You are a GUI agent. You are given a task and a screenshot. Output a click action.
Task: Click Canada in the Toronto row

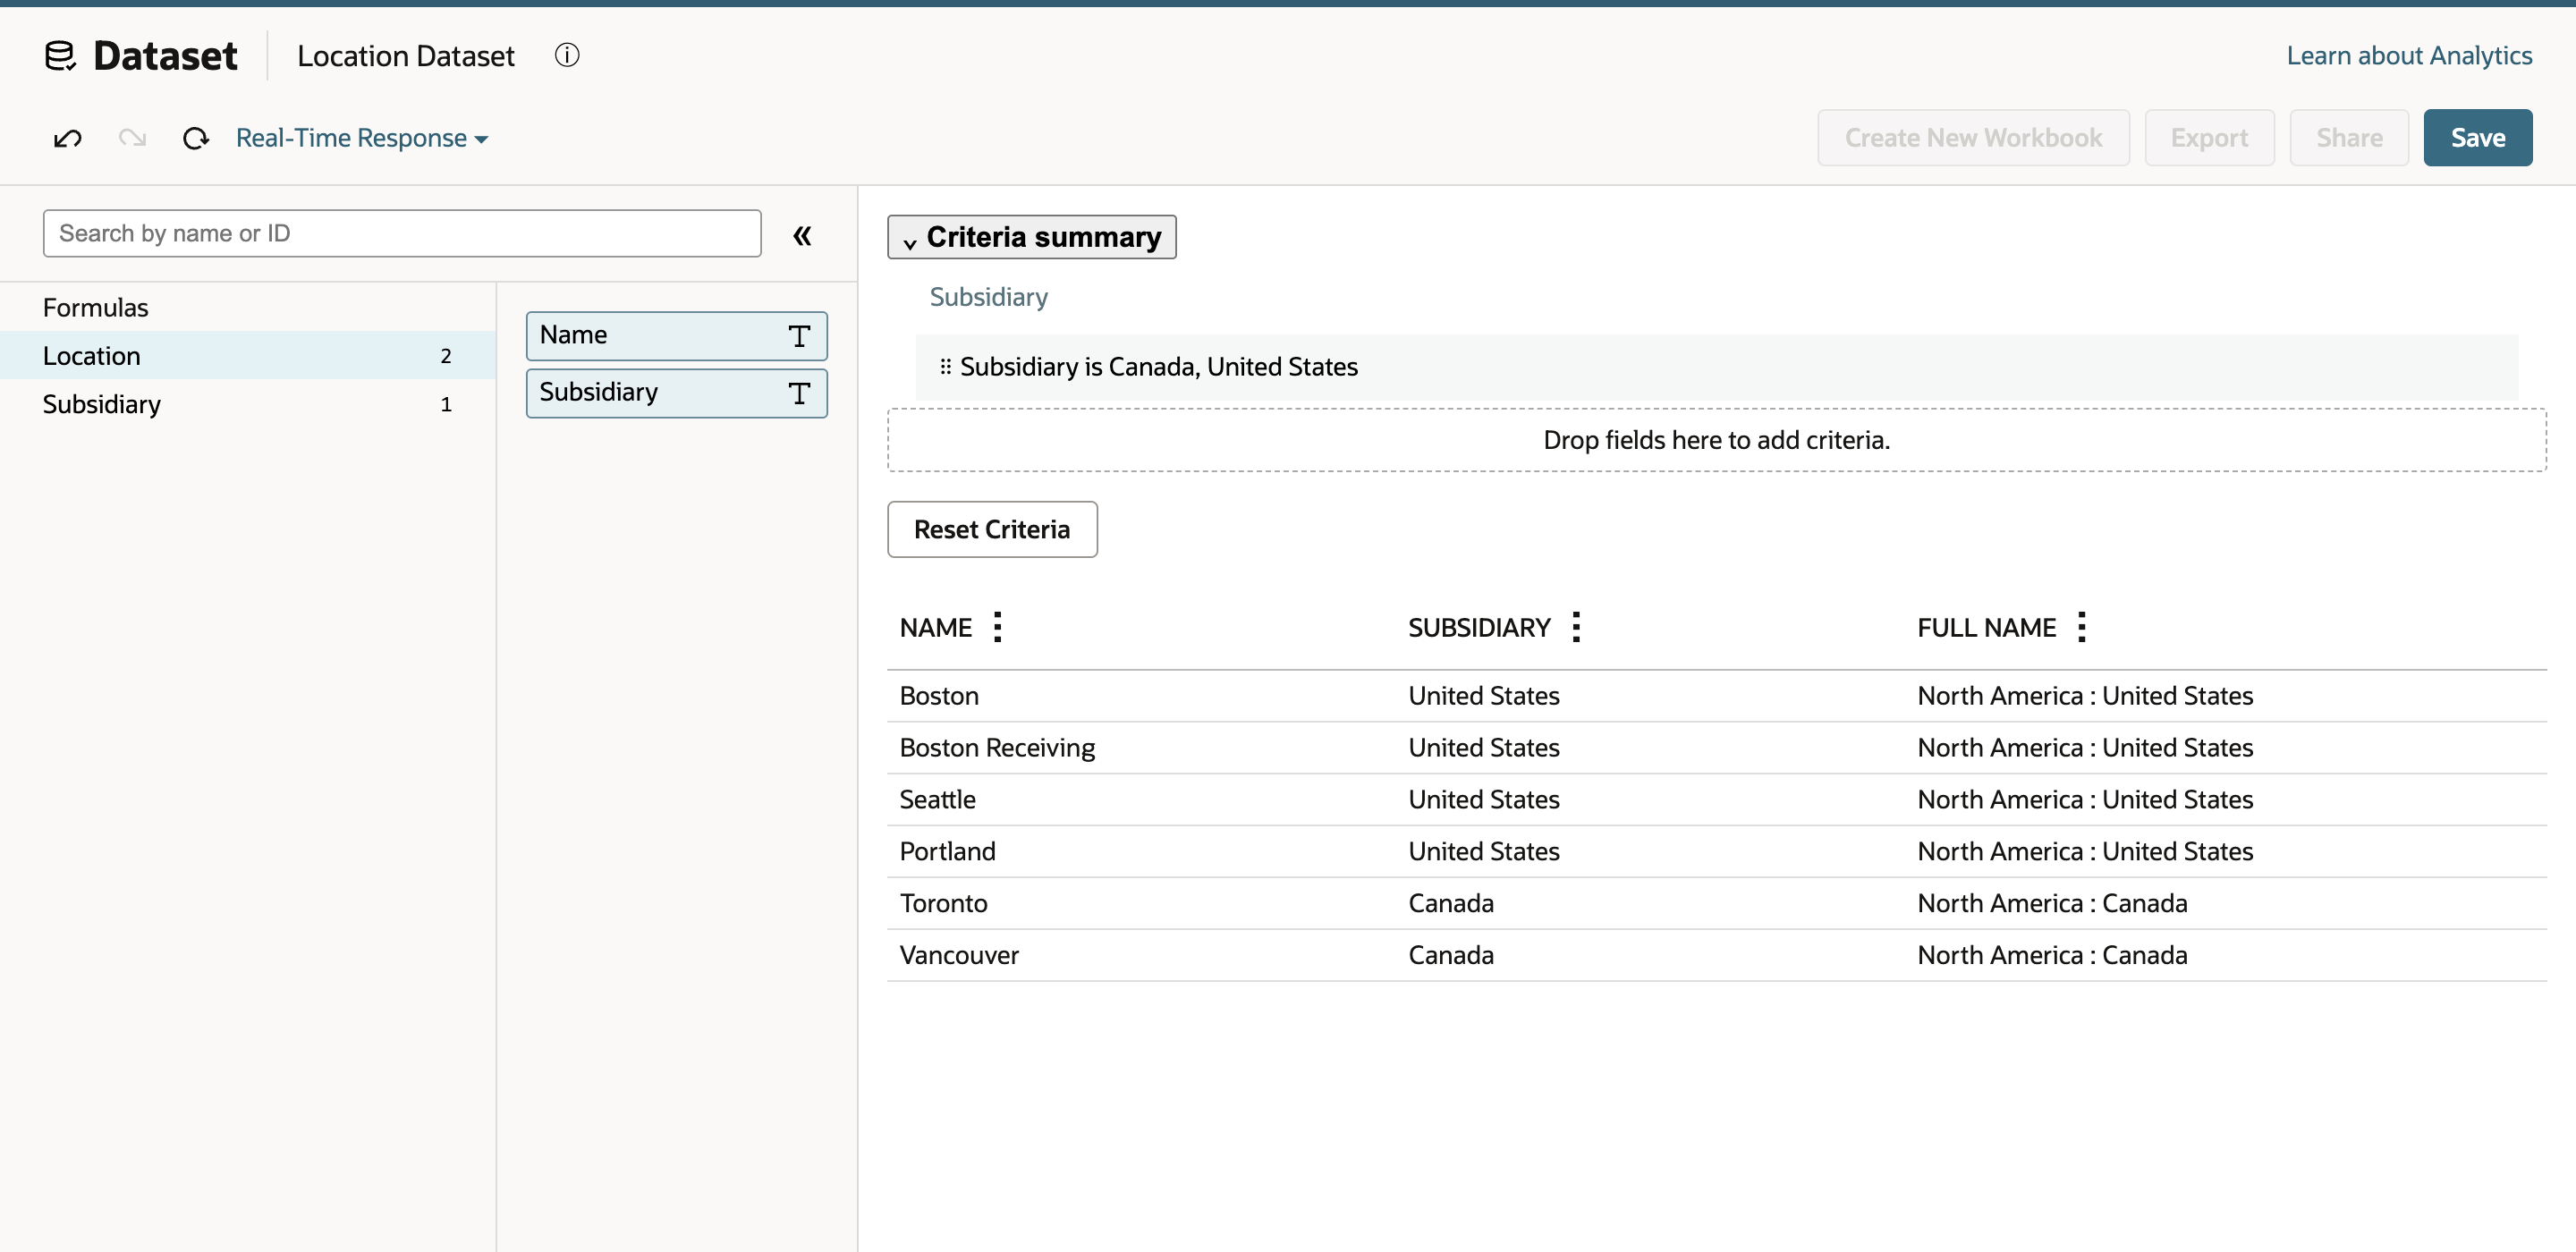click(1450, 904)
